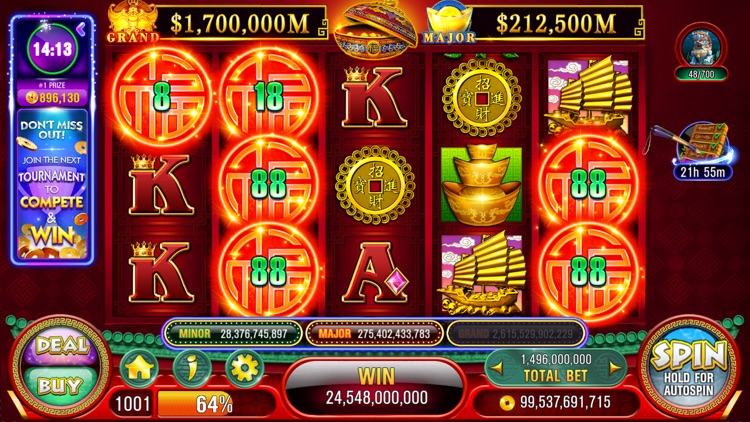Click the Join Next Tournament banner
The image size is (750, 422).
pyautogui.click(x=52, y=185)
